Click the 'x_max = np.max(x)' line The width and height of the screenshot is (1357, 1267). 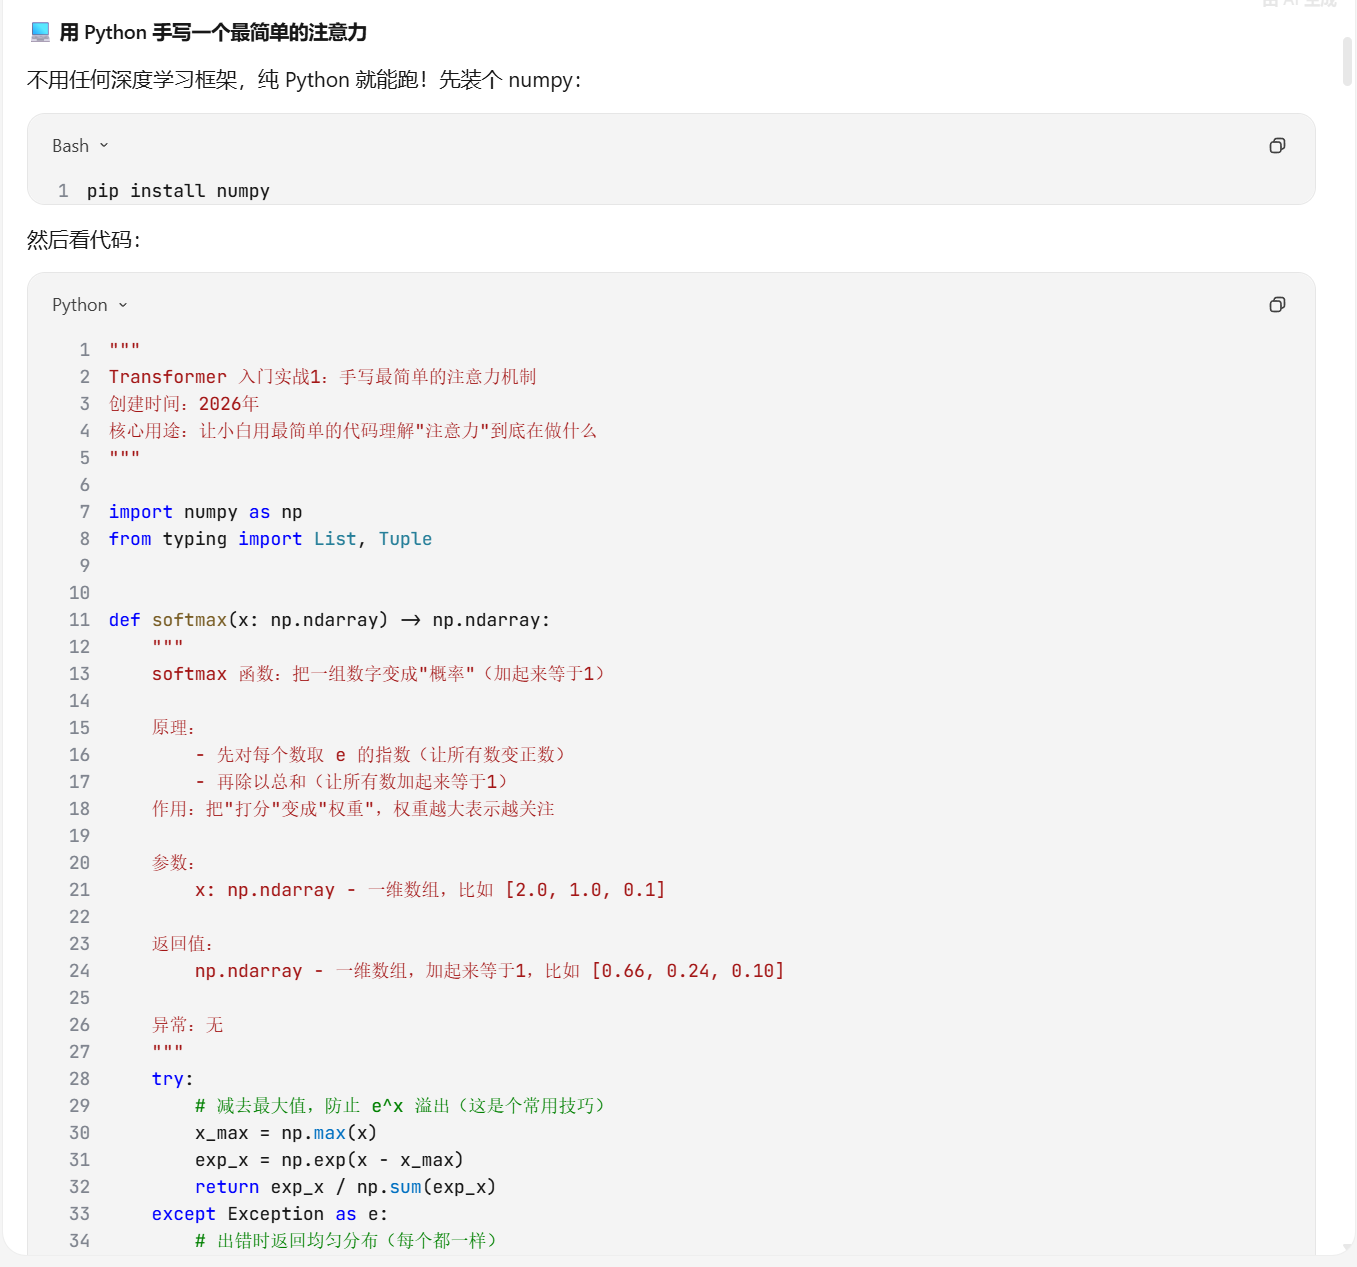[x=286, y=1133]
